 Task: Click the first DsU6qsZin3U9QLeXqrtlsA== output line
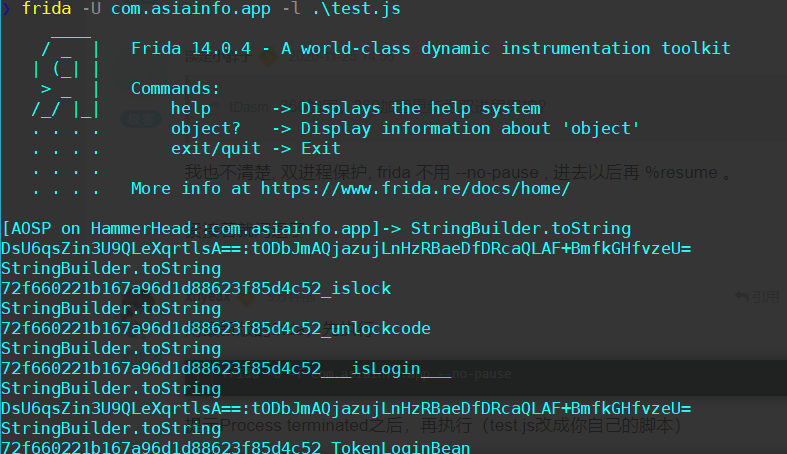pyautogui.click(x=346, y=248)
